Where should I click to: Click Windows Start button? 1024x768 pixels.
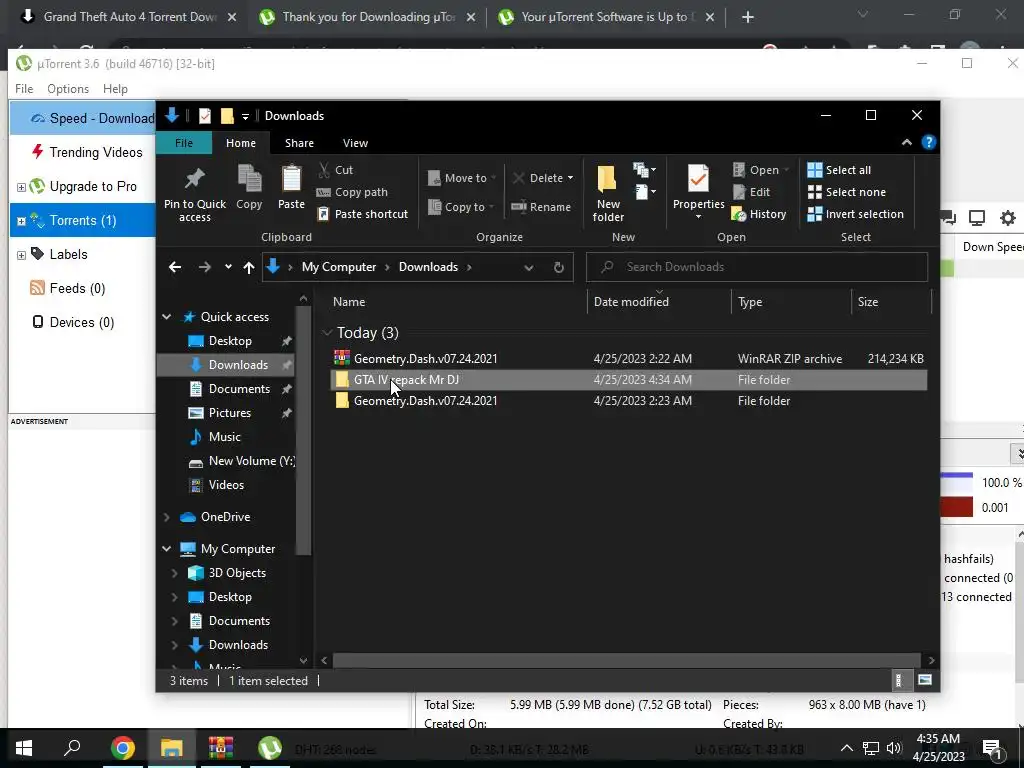coord(24,748)
